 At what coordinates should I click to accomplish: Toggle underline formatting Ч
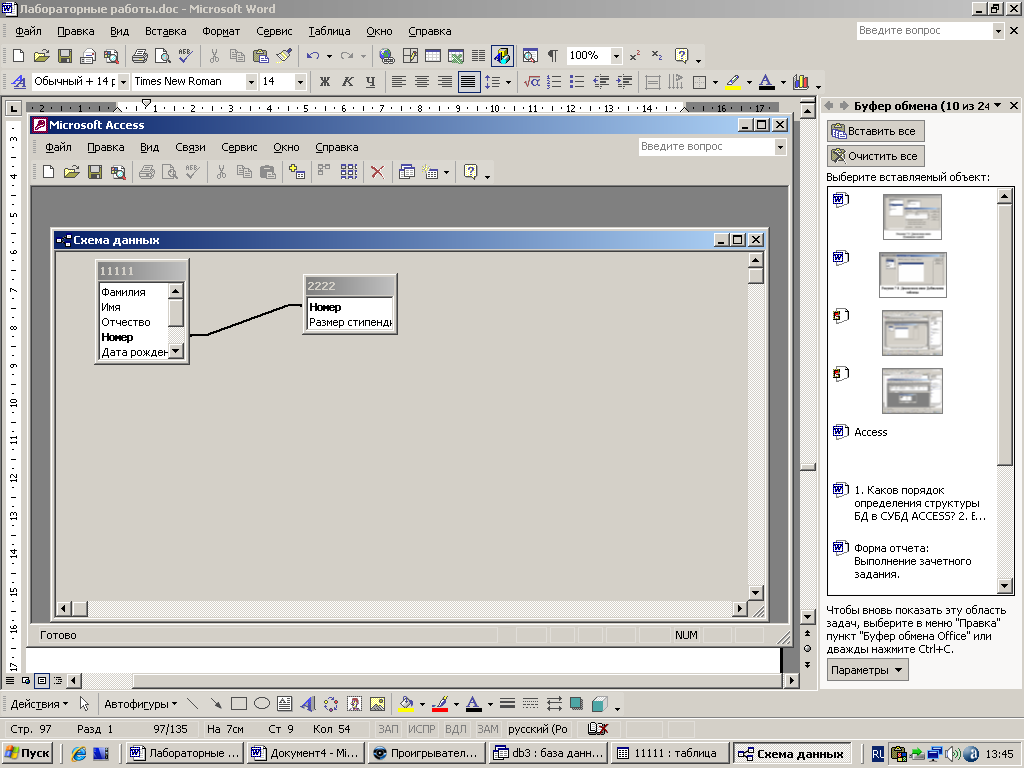[x=370, y=82]
